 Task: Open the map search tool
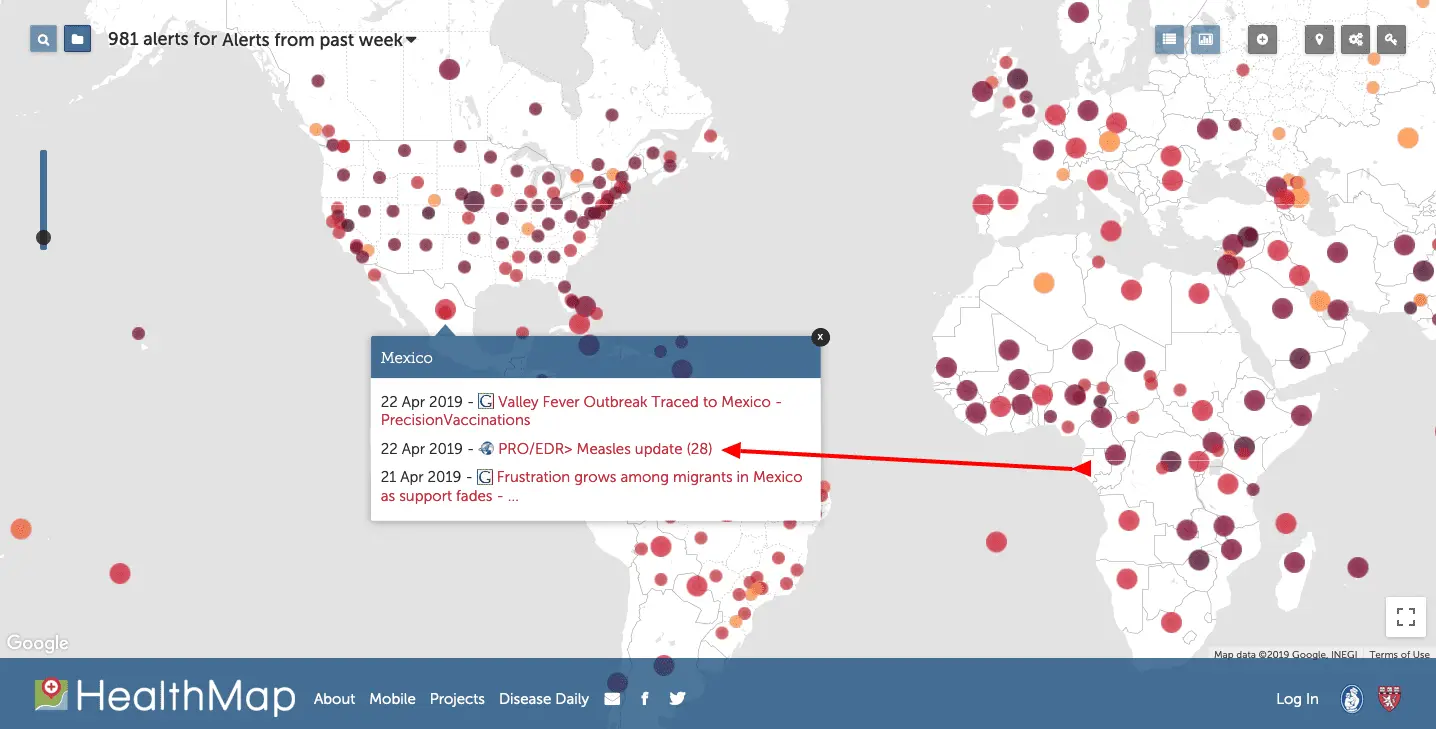pyautogui.click(x=43, y=40)
